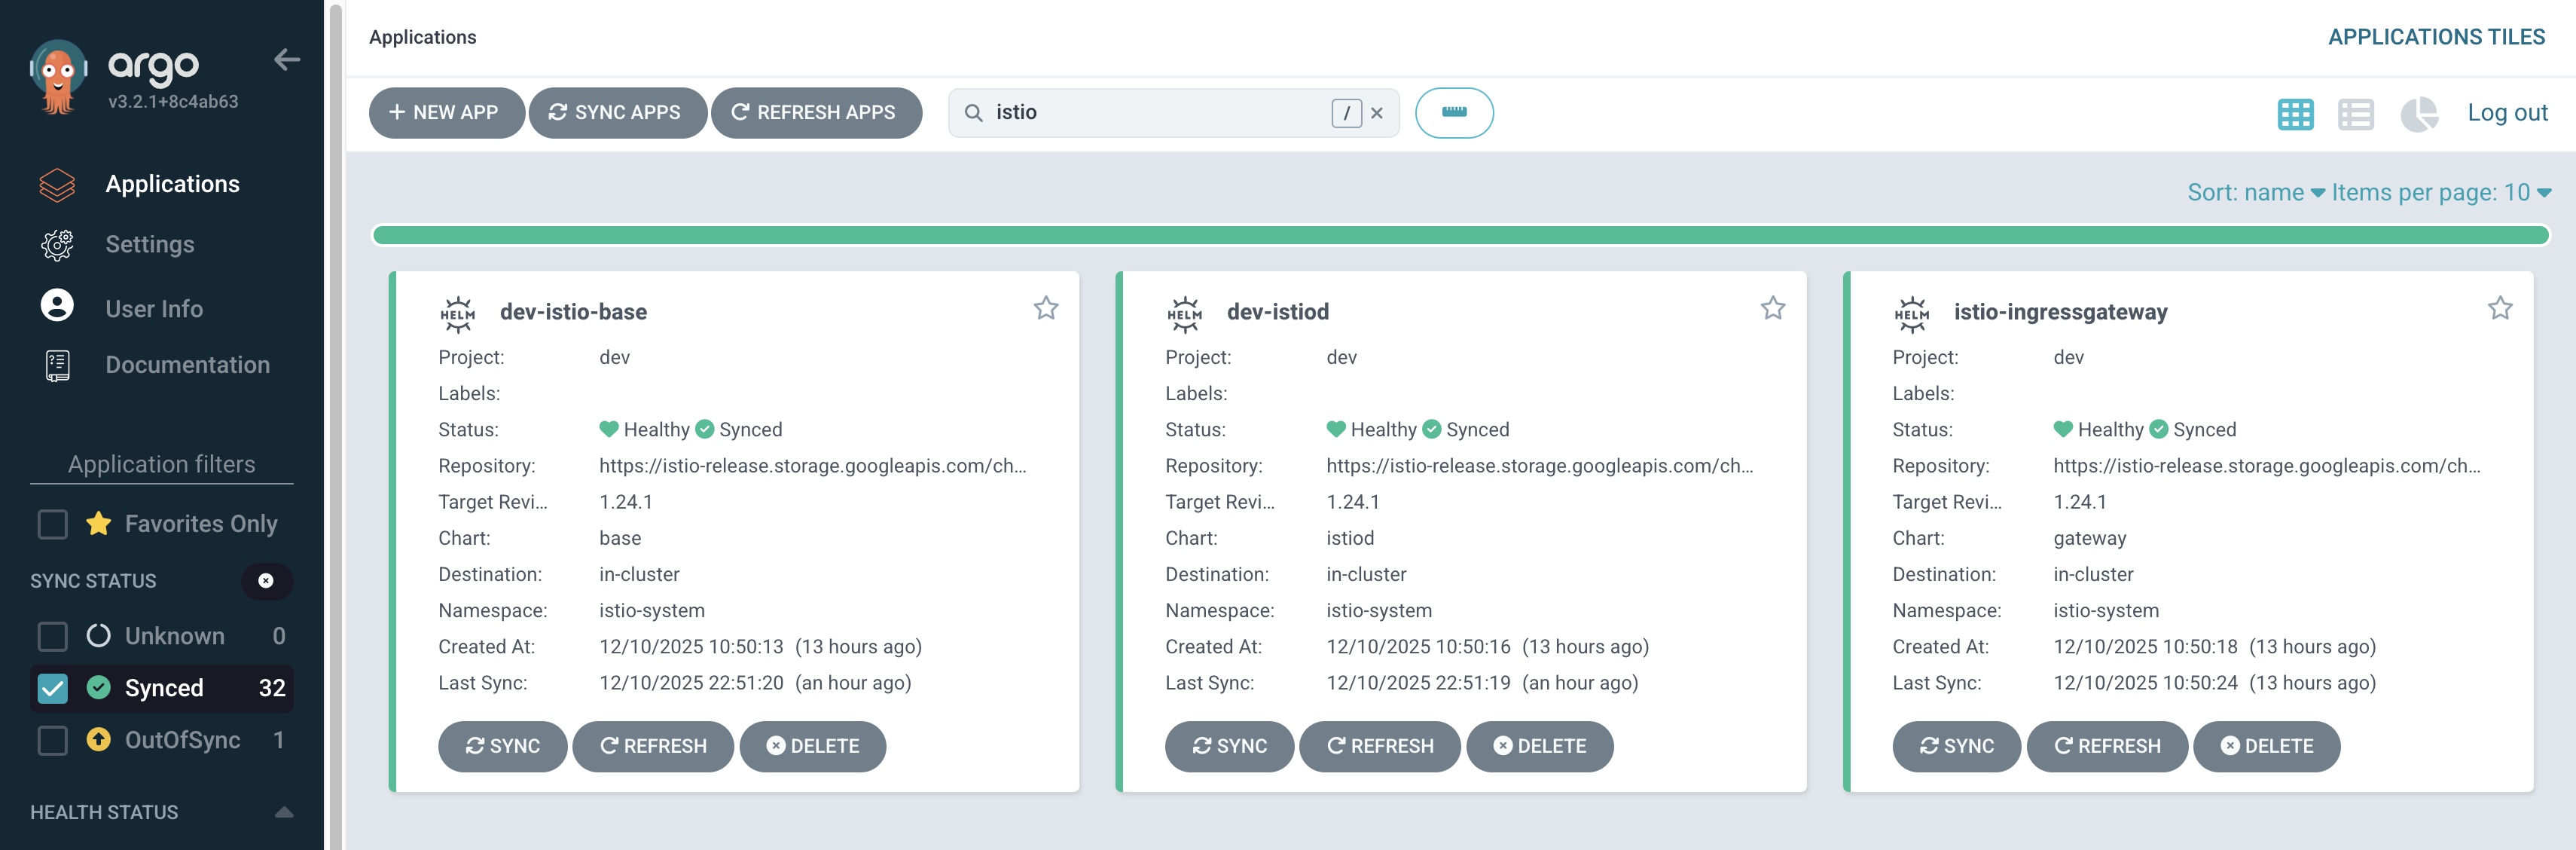Screen dimensions: 2576x850
Task: Switch to tiles grid view
Action: pyautogui.click(x=2294, y=114)
